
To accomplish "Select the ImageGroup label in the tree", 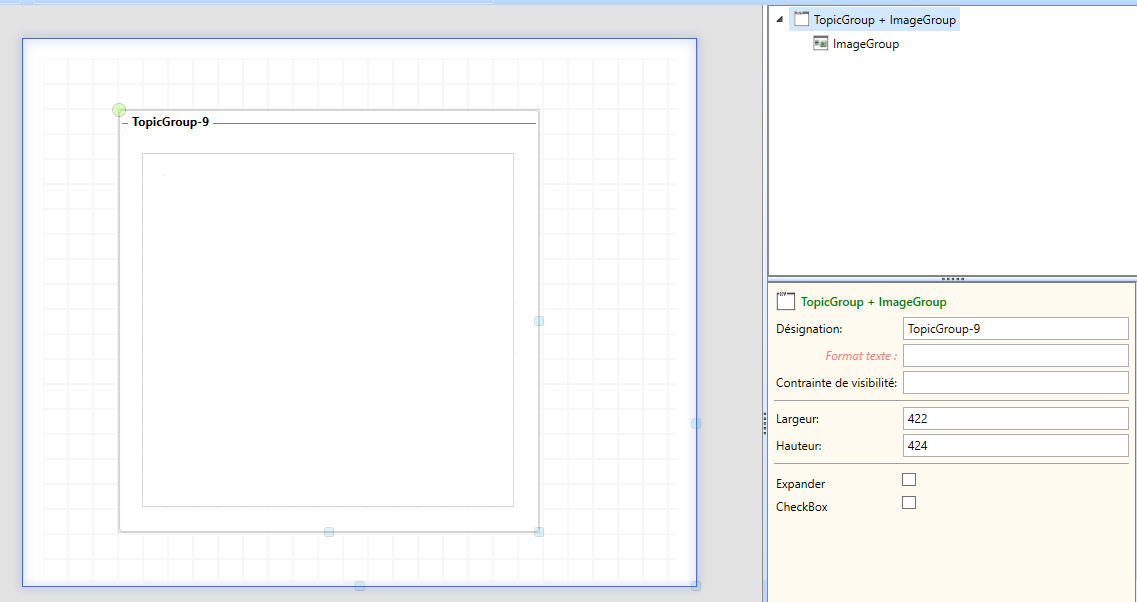I will (865, 44).
